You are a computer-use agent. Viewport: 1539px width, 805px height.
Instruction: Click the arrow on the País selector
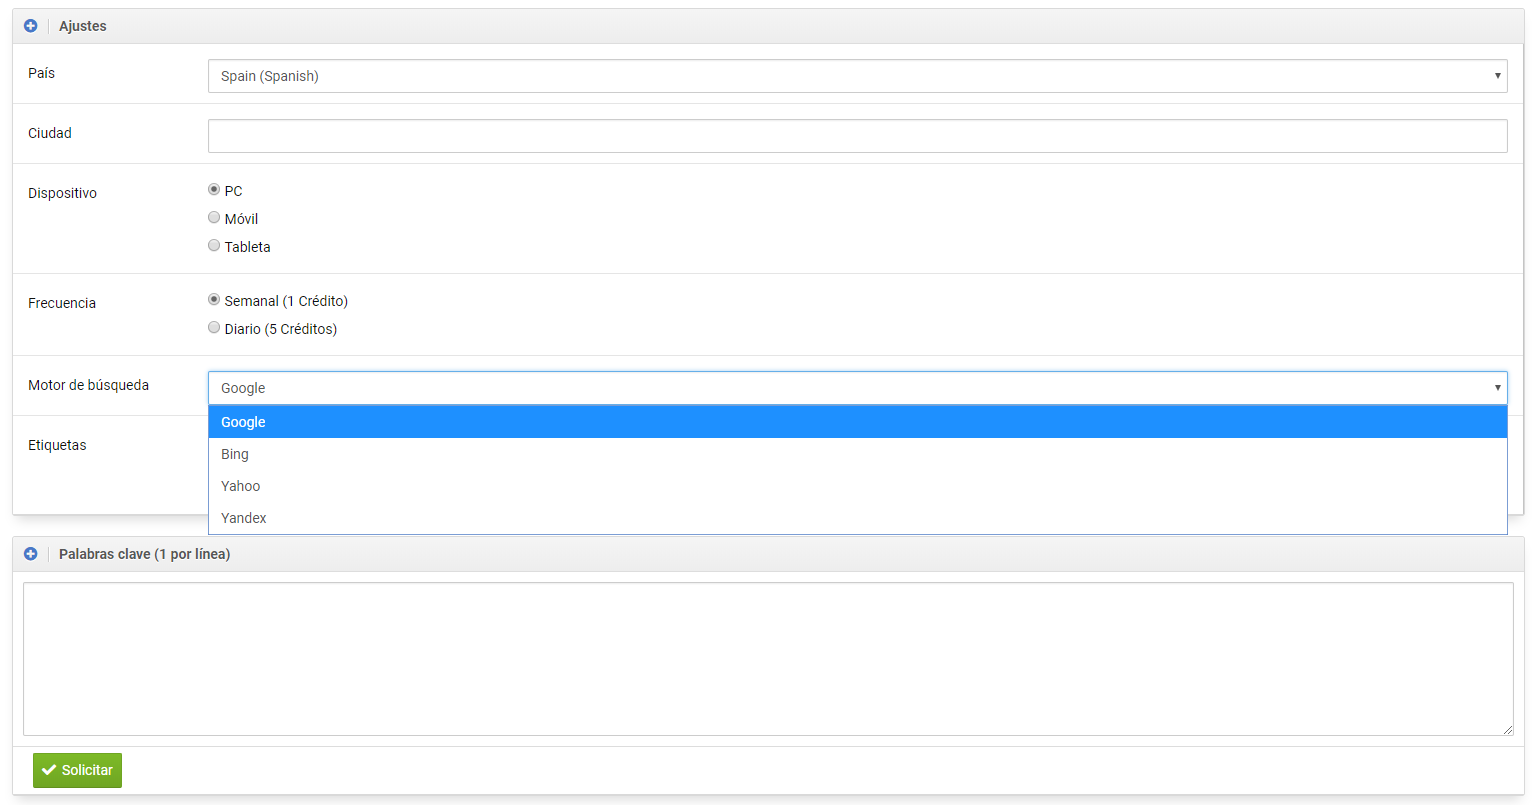click(1497, 76)
